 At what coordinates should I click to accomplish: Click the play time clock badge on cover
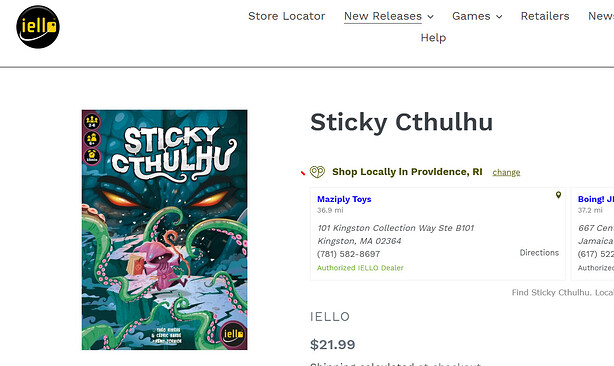pos(92,156)
